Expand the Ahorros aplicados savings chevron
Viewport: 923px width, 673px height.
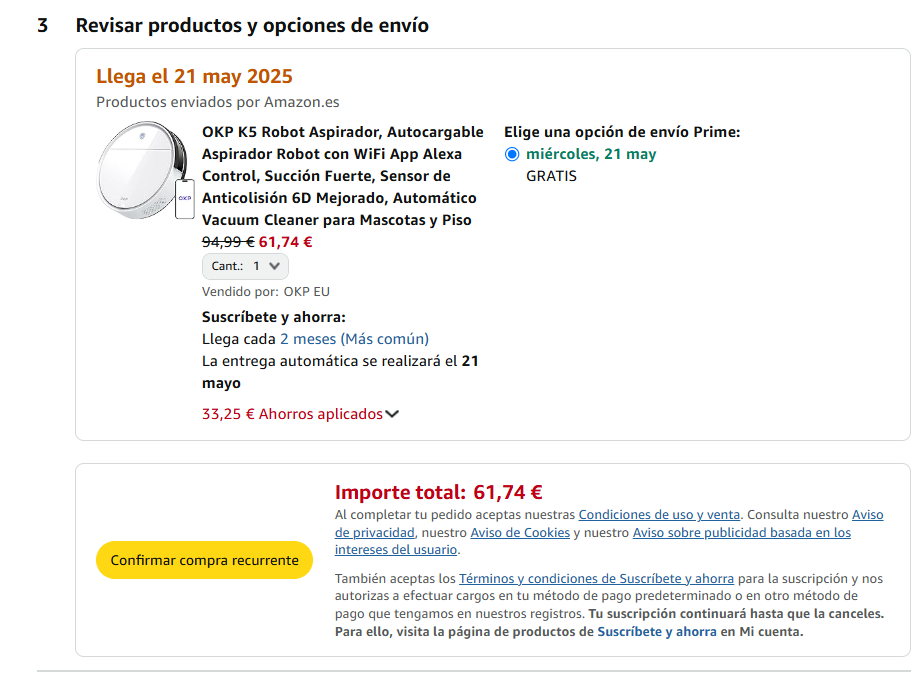coord(392,414)
